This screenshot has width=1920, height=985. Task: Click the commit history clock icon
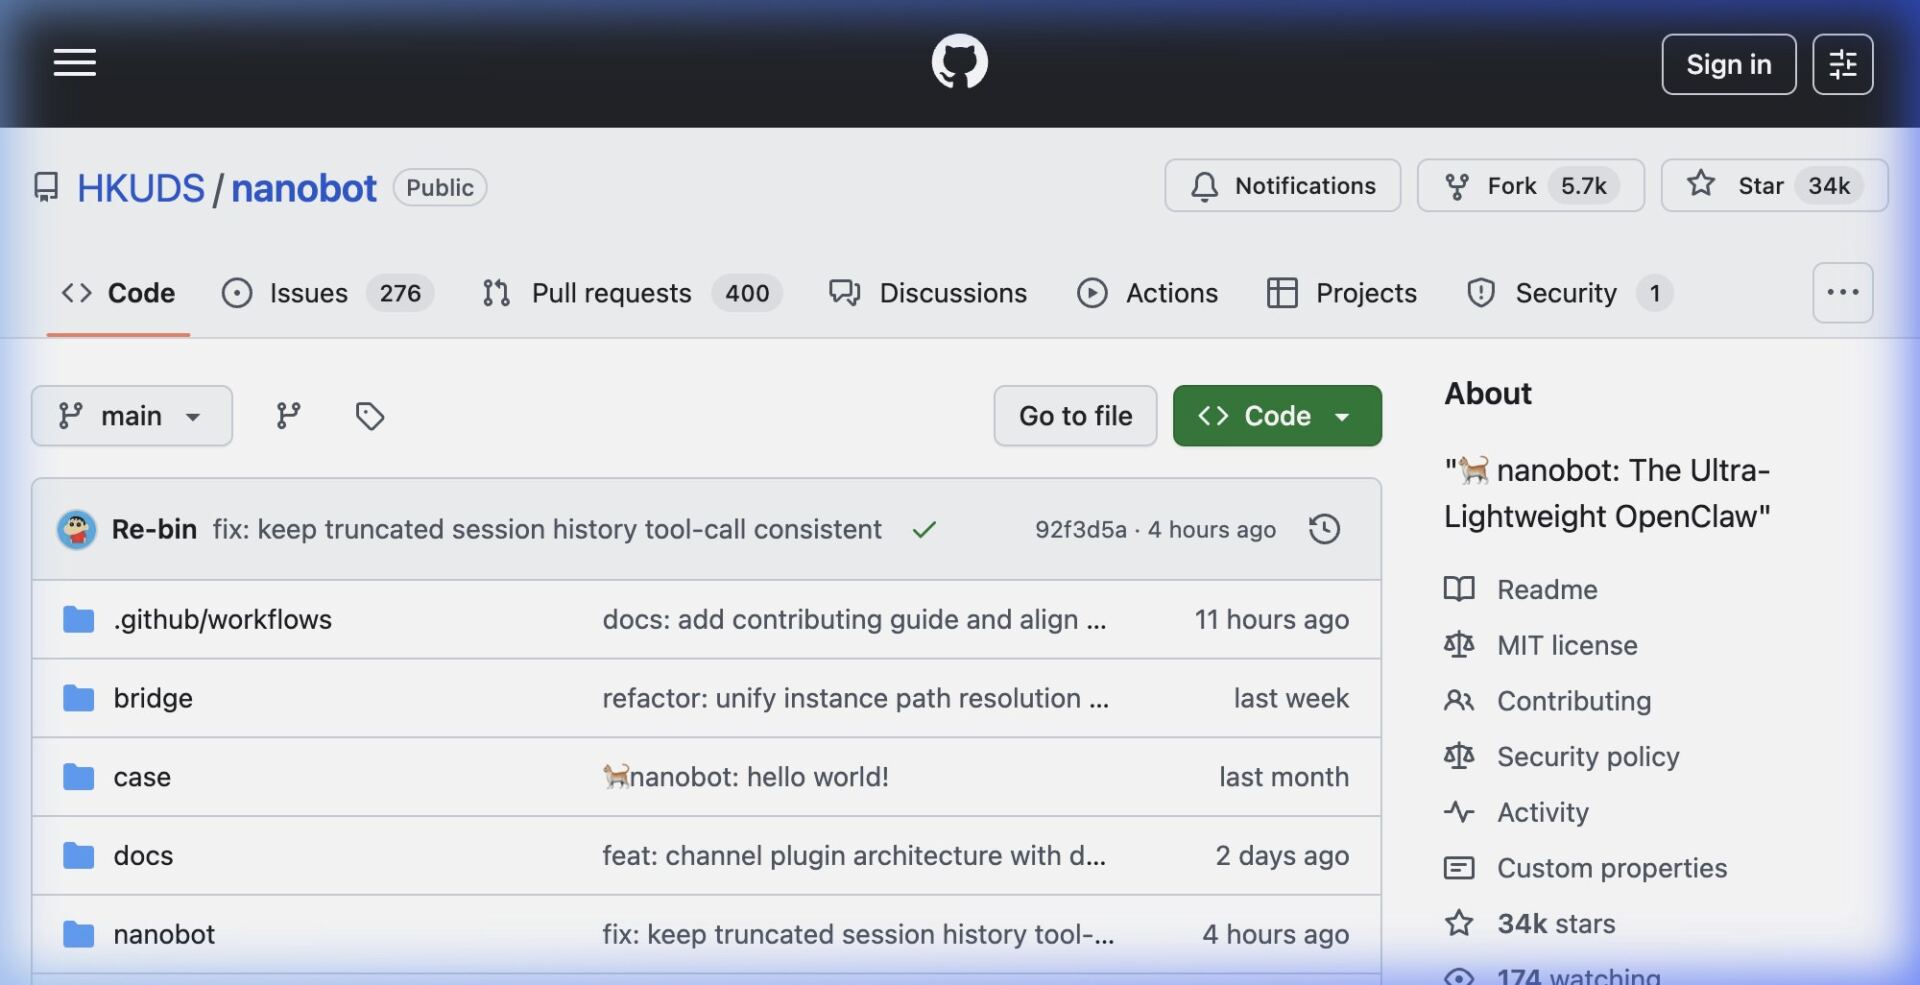pyautogui.click(x=1324, y=529)
